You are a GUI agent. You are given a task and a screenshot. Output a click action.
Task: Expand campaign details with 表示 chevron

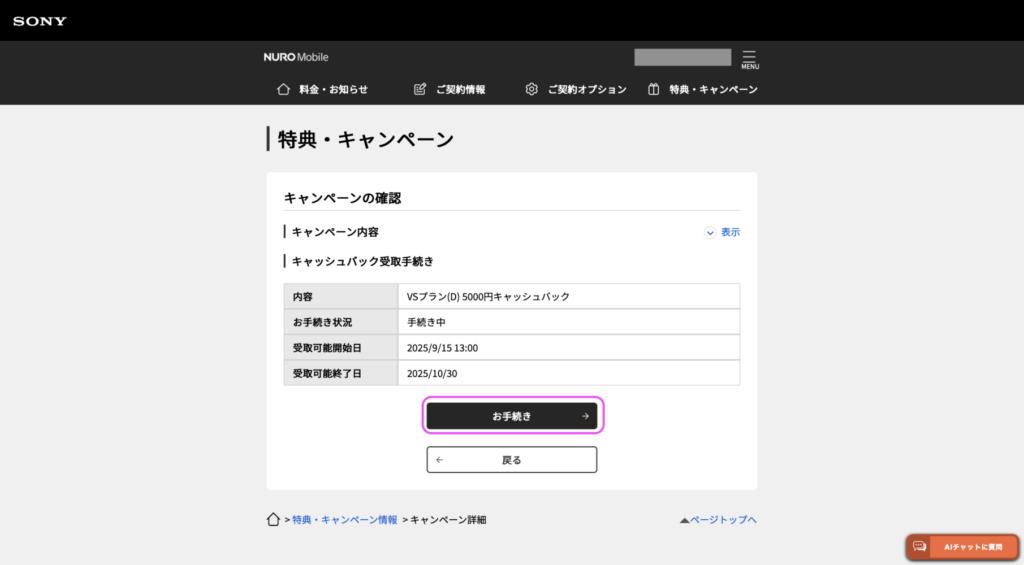click(711, 232)
